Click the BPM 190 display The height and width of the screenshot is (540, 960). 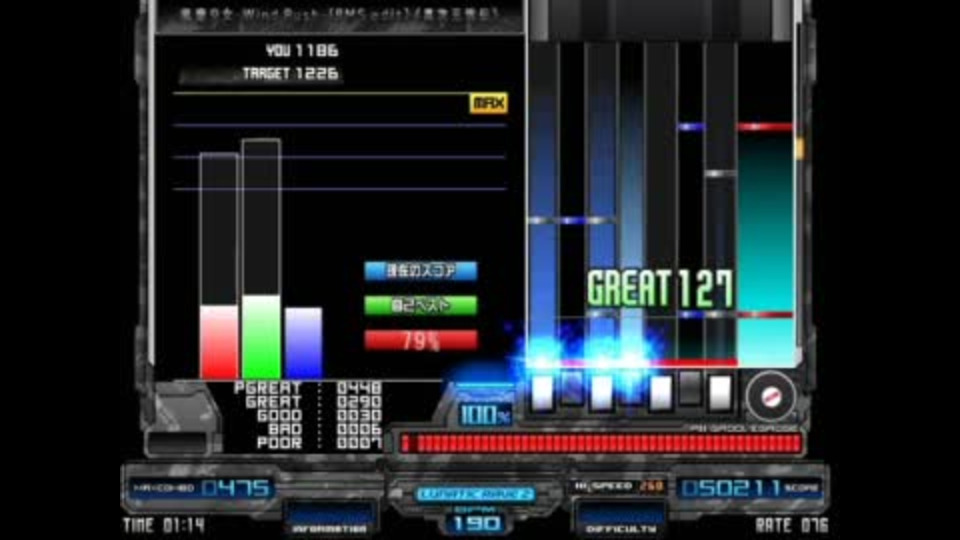click(476, 519)
